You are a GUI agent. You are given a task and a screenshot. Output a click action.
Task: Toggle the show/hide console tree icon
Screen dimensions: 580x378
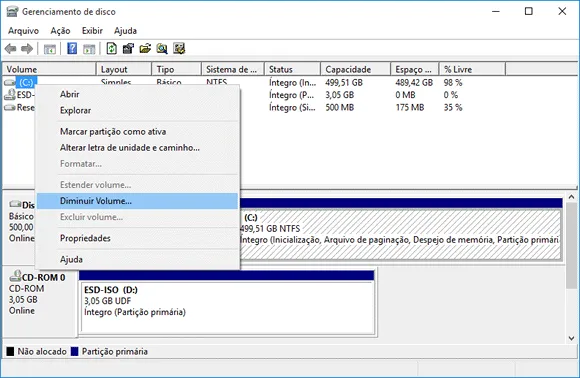50,48
